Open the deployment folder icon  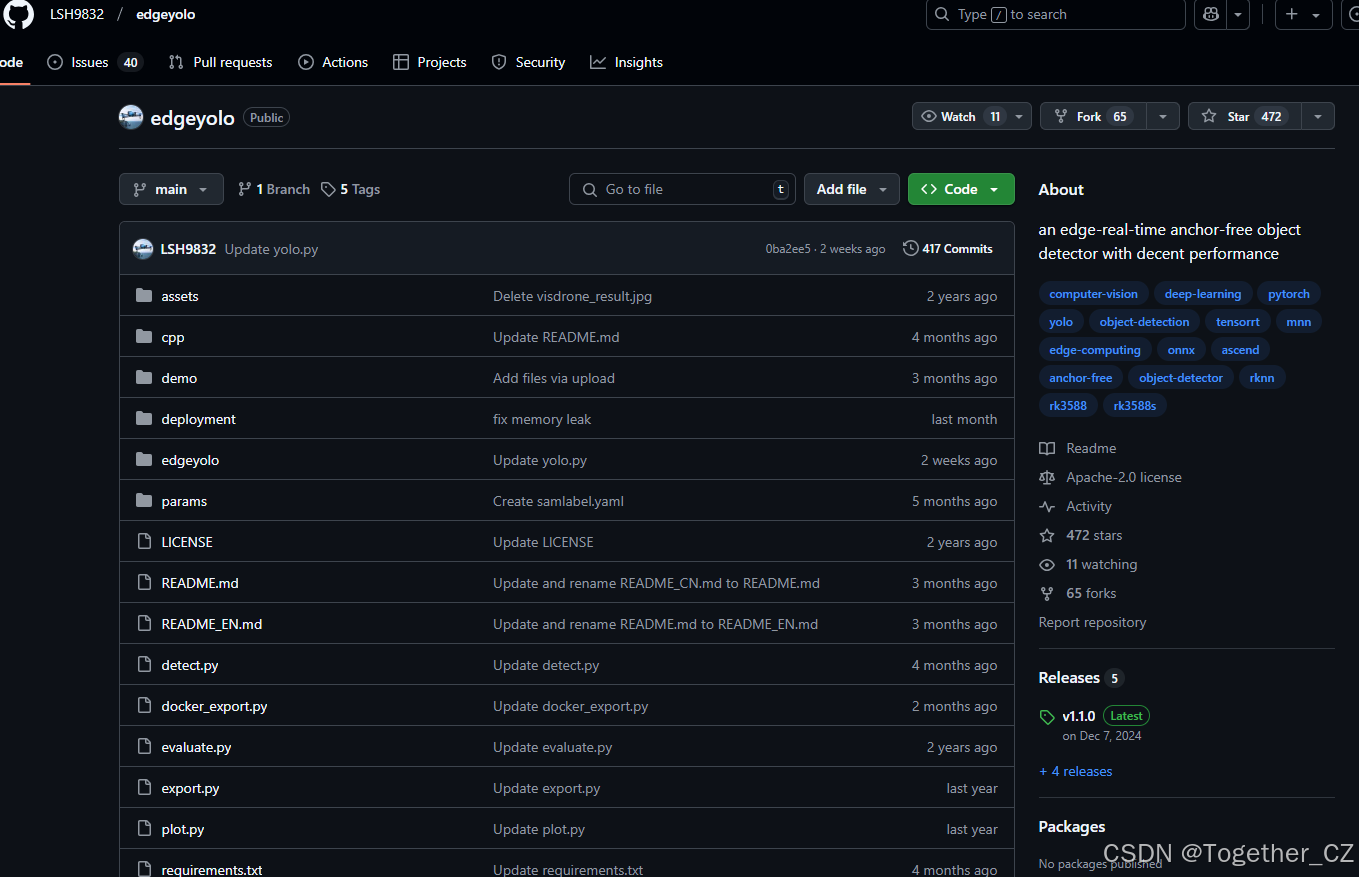[x=144, y=419]
